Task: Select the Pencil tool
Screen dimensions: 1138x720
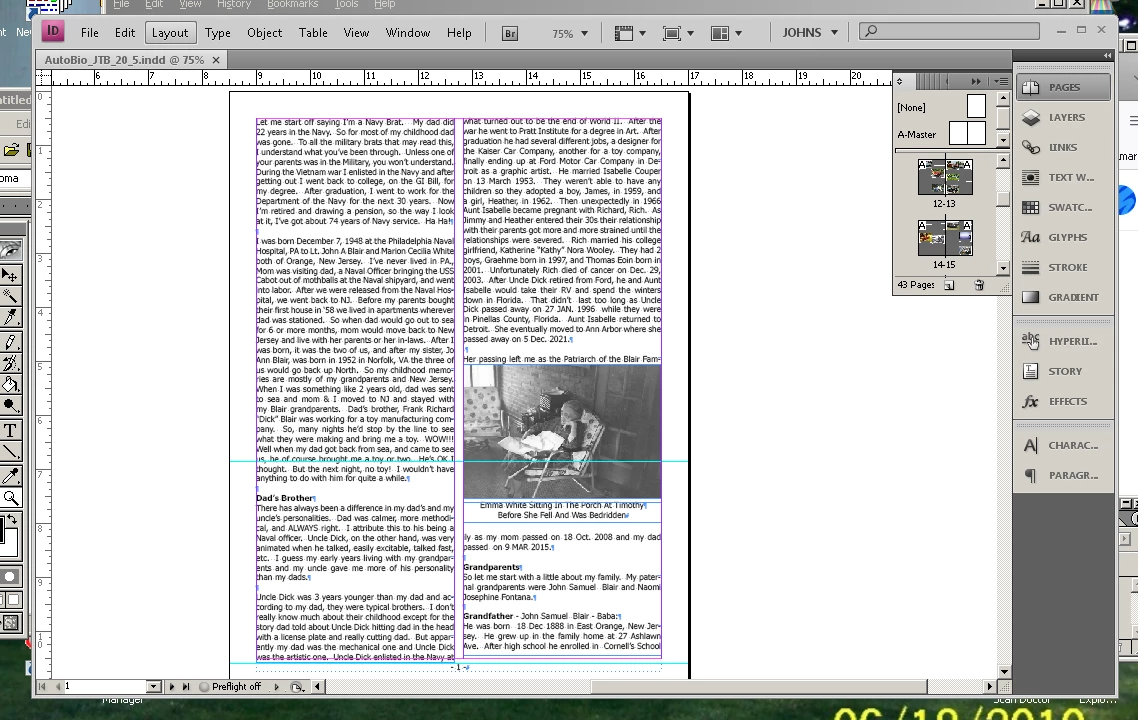Action: click(10, 342)
